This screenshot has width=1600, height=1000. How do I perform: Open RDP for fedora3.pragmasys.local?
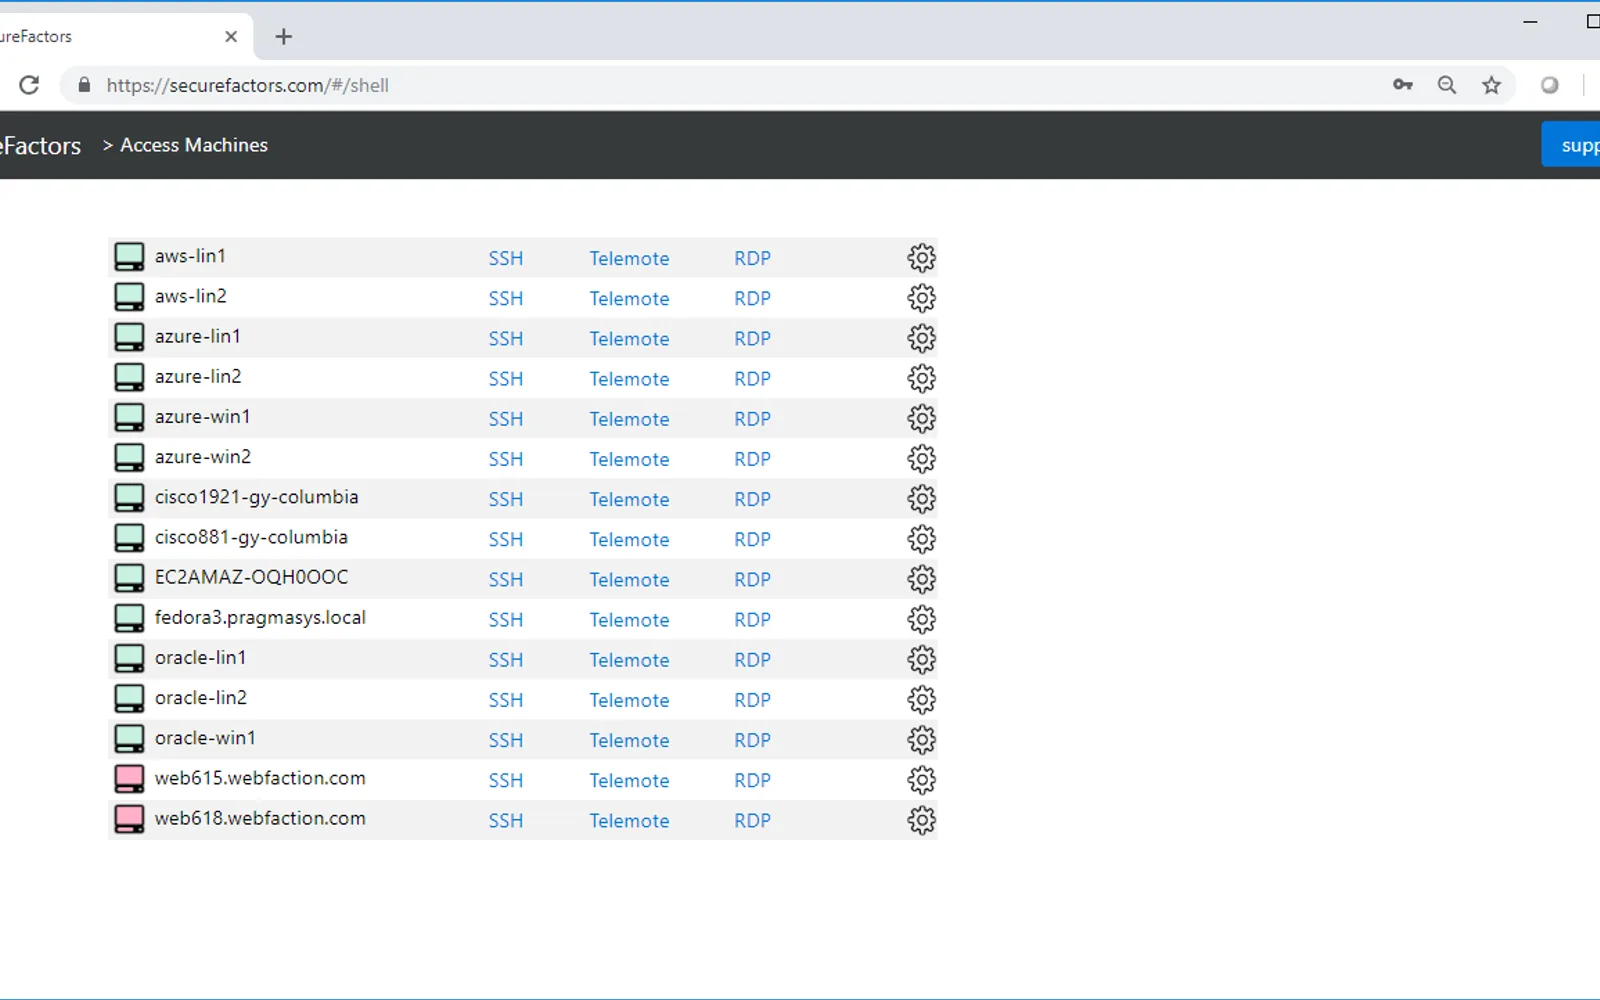(x=752, y=620)
